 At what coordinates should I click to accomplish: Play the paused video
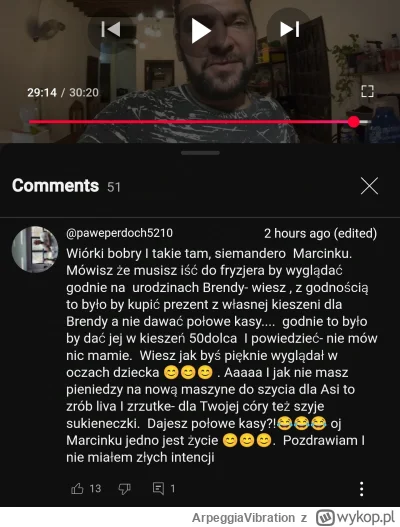201,31
